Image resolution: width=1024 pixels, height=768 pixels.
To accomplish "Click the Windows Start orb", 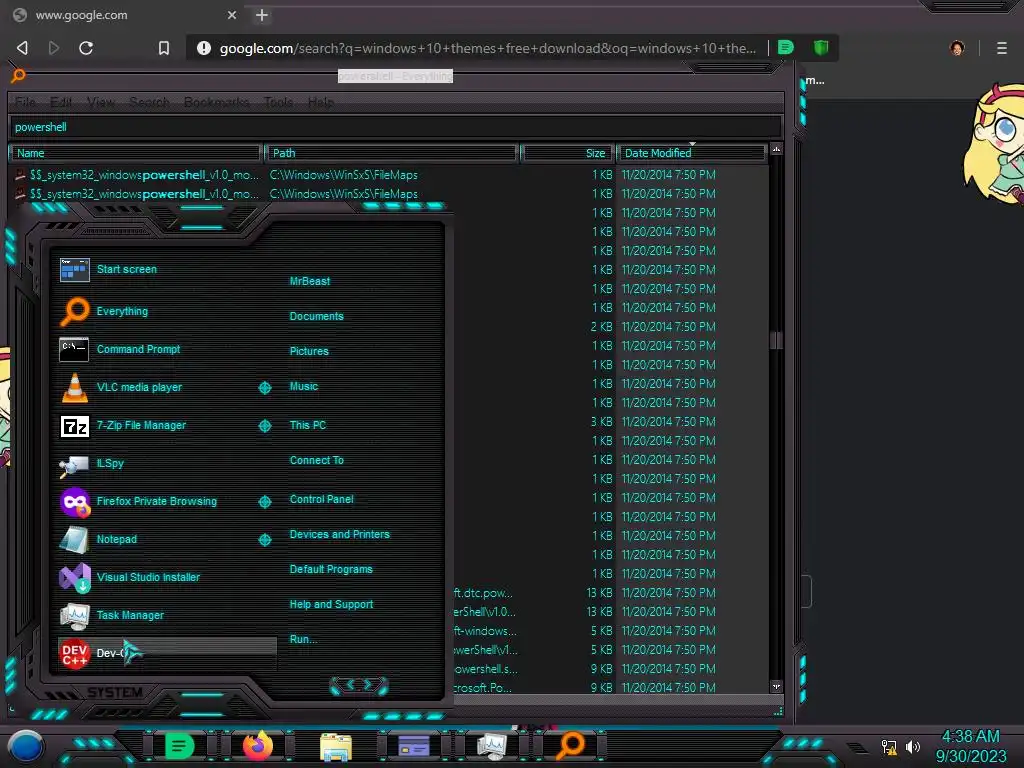I will pos(26,746).
